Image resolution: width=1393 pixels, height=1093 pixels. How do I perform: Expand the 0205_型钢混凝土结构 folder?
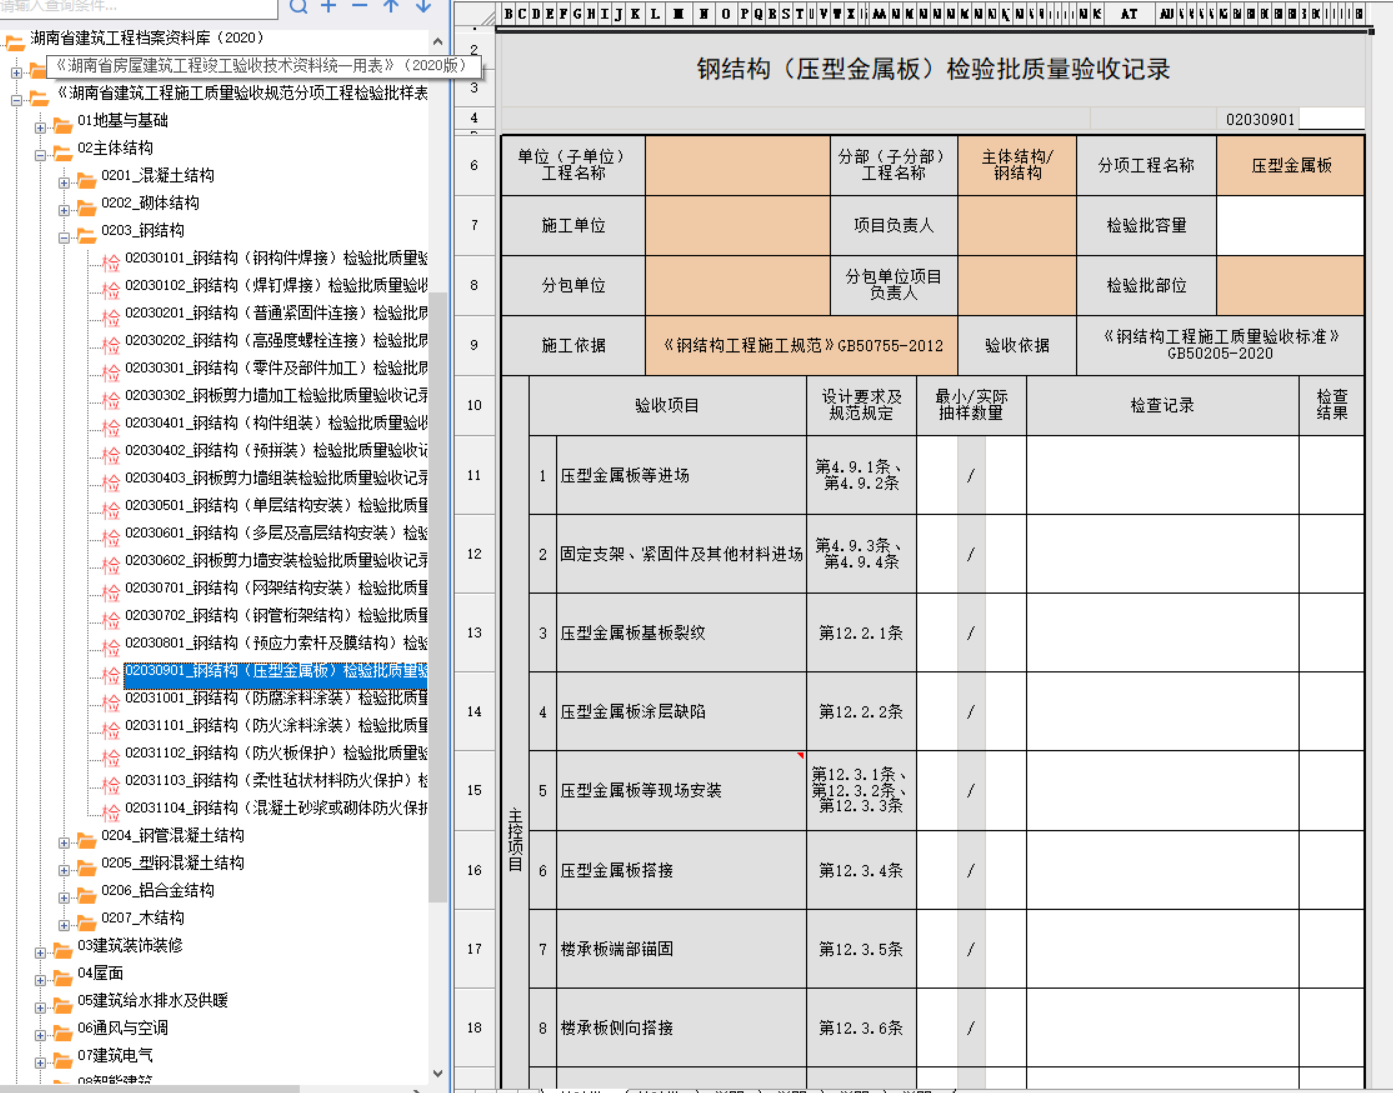pos(64,870)
